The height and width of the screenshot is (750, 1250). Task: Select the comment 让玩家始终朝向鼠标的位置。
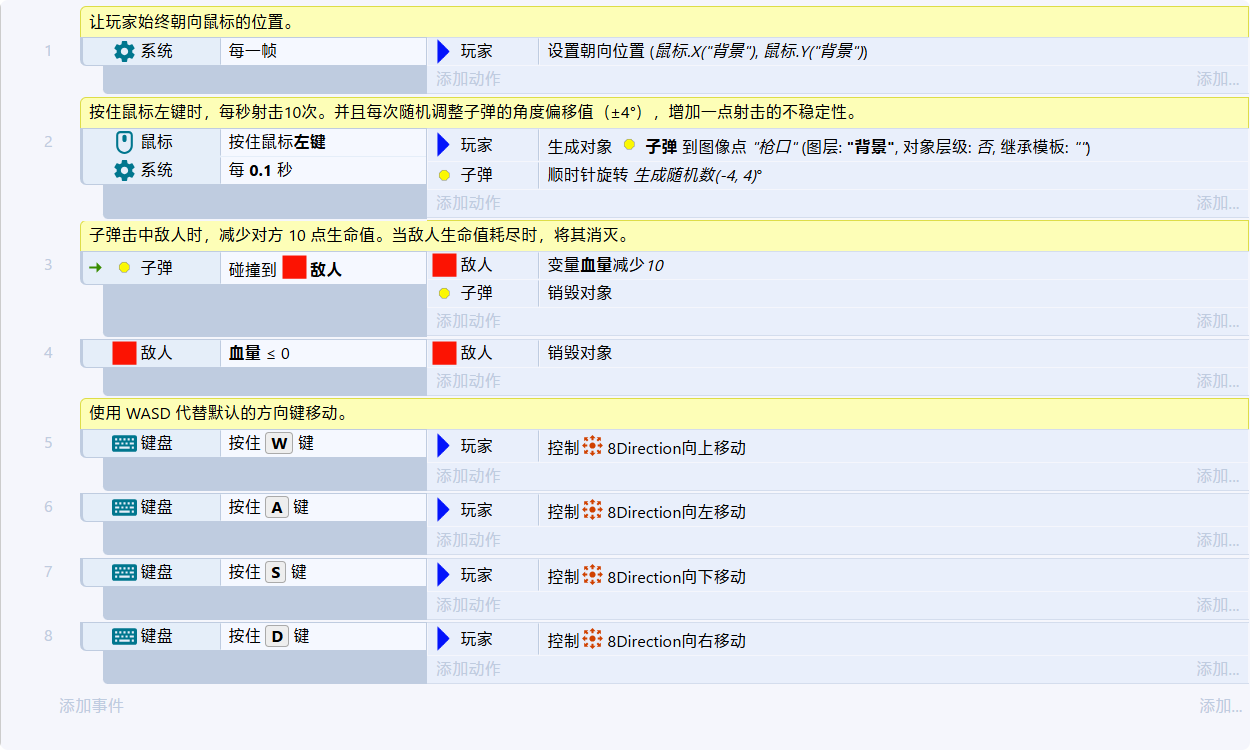(x=665, y=22)
